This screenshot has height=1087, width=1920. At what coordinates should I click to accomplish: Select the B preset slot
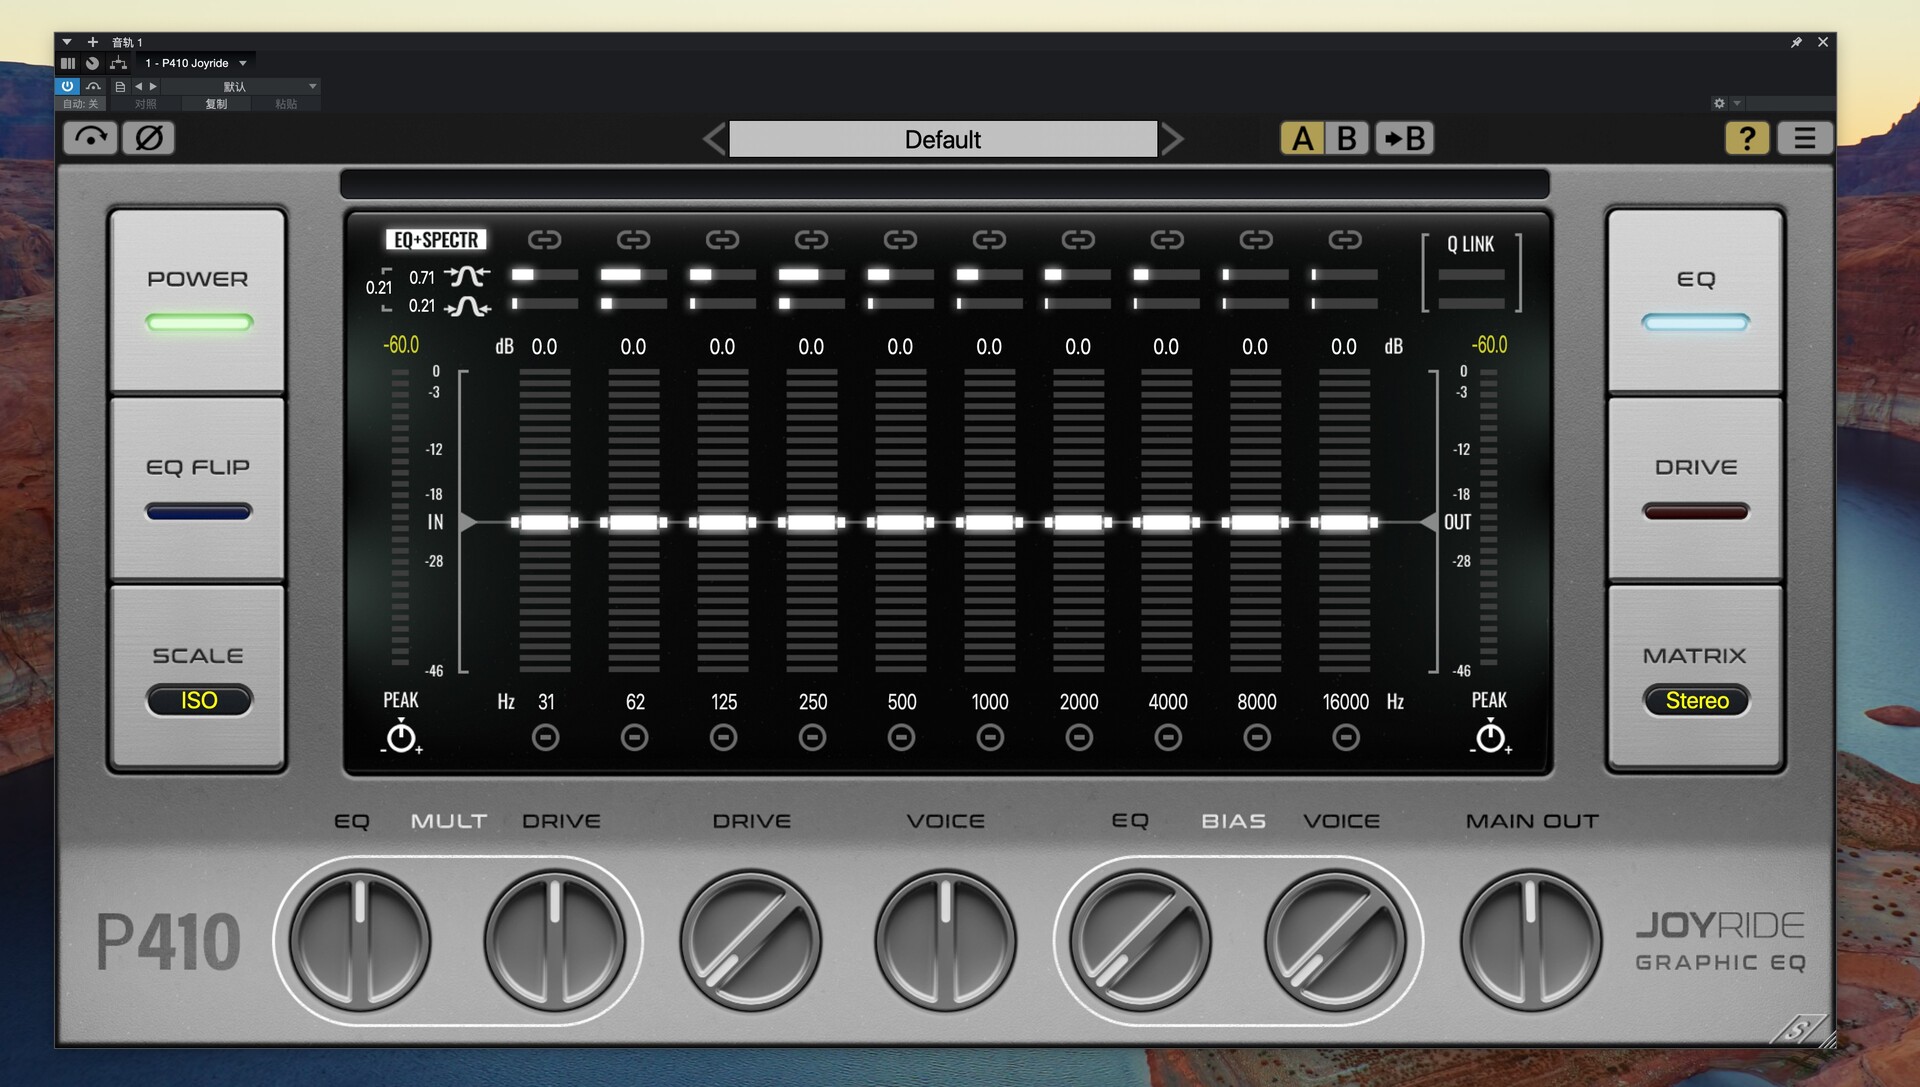(1346, 138)
